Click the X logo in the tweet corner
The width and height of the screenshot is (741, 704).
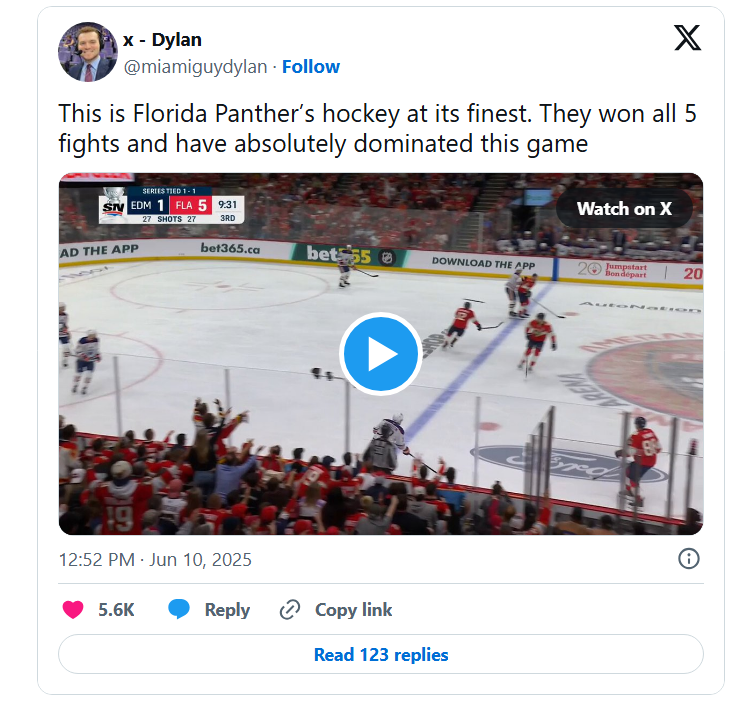tap(687, 38)
